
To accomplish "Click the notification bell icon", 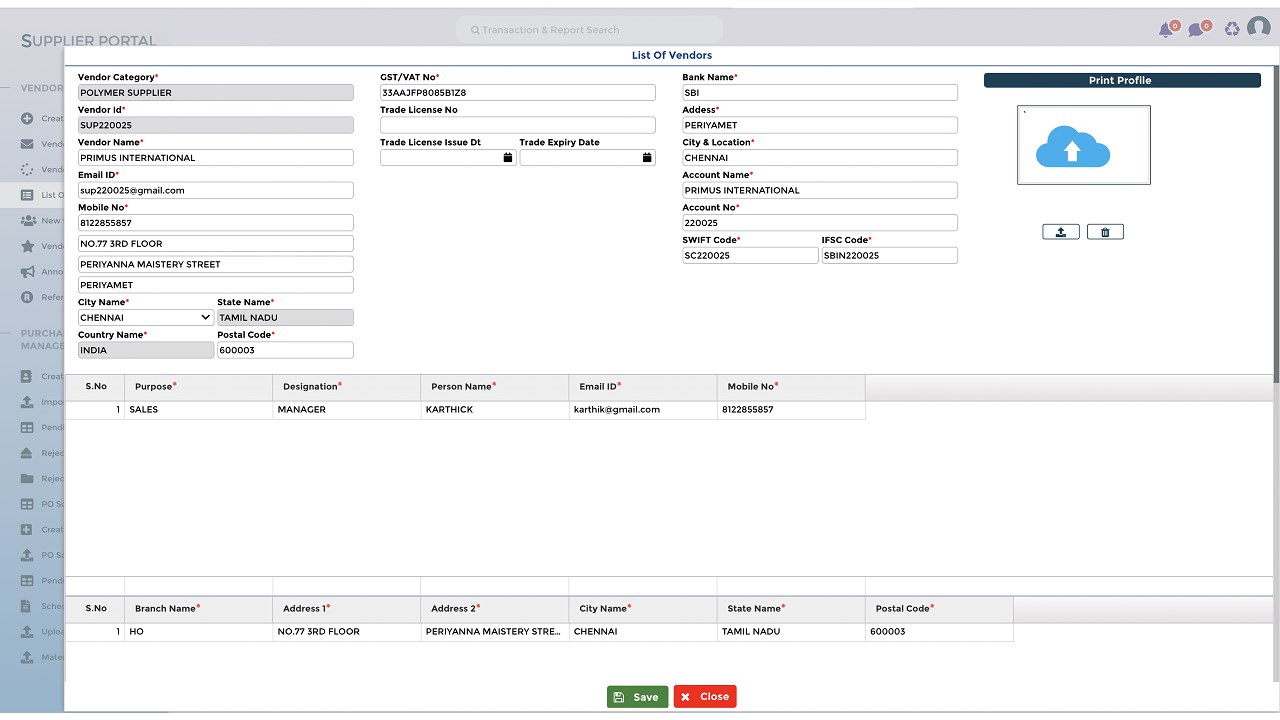I will 1166,30.
